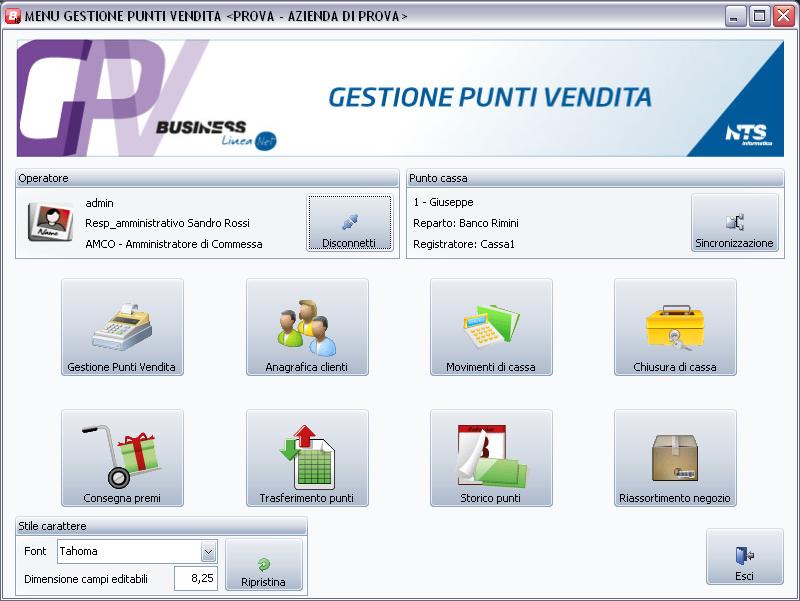
Task: Click the 'admin' operator name text
Action: coord(99,203)
